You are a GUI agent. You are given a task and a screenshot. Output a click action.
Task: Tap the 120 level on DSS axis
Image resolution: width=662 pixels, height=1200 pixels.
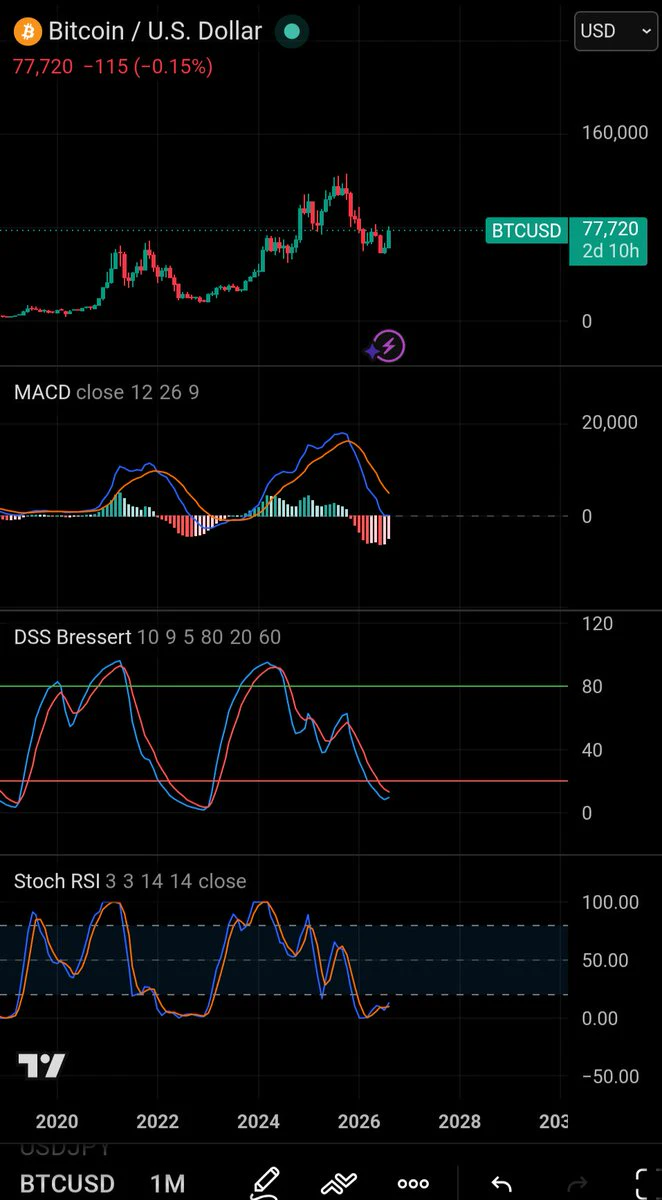click(596, 624)
